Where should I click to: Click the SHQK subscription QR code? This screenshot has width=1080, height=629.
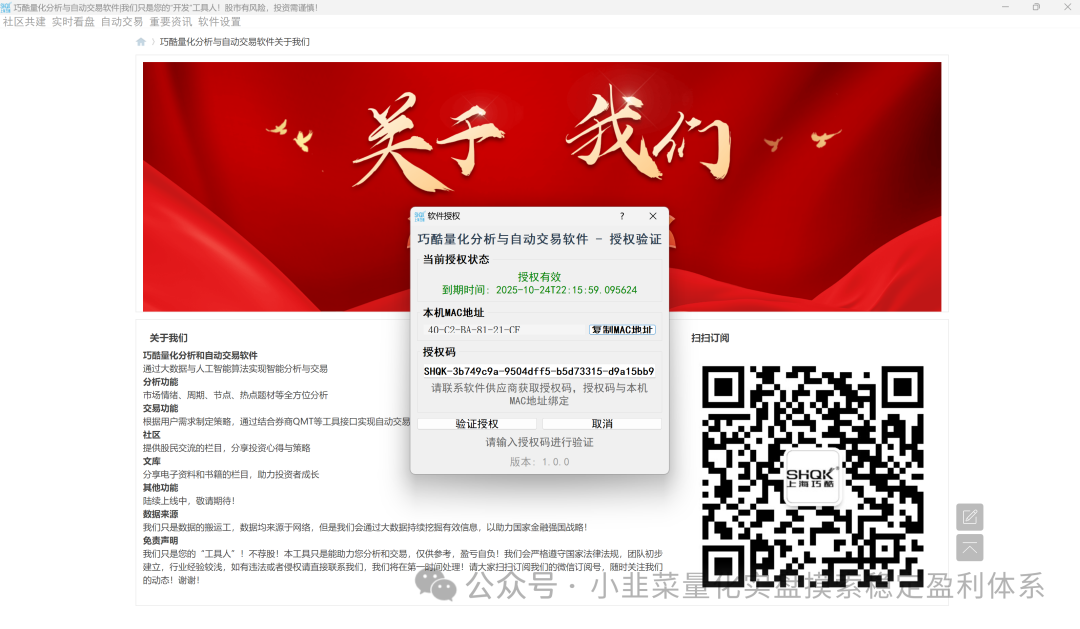813,476
